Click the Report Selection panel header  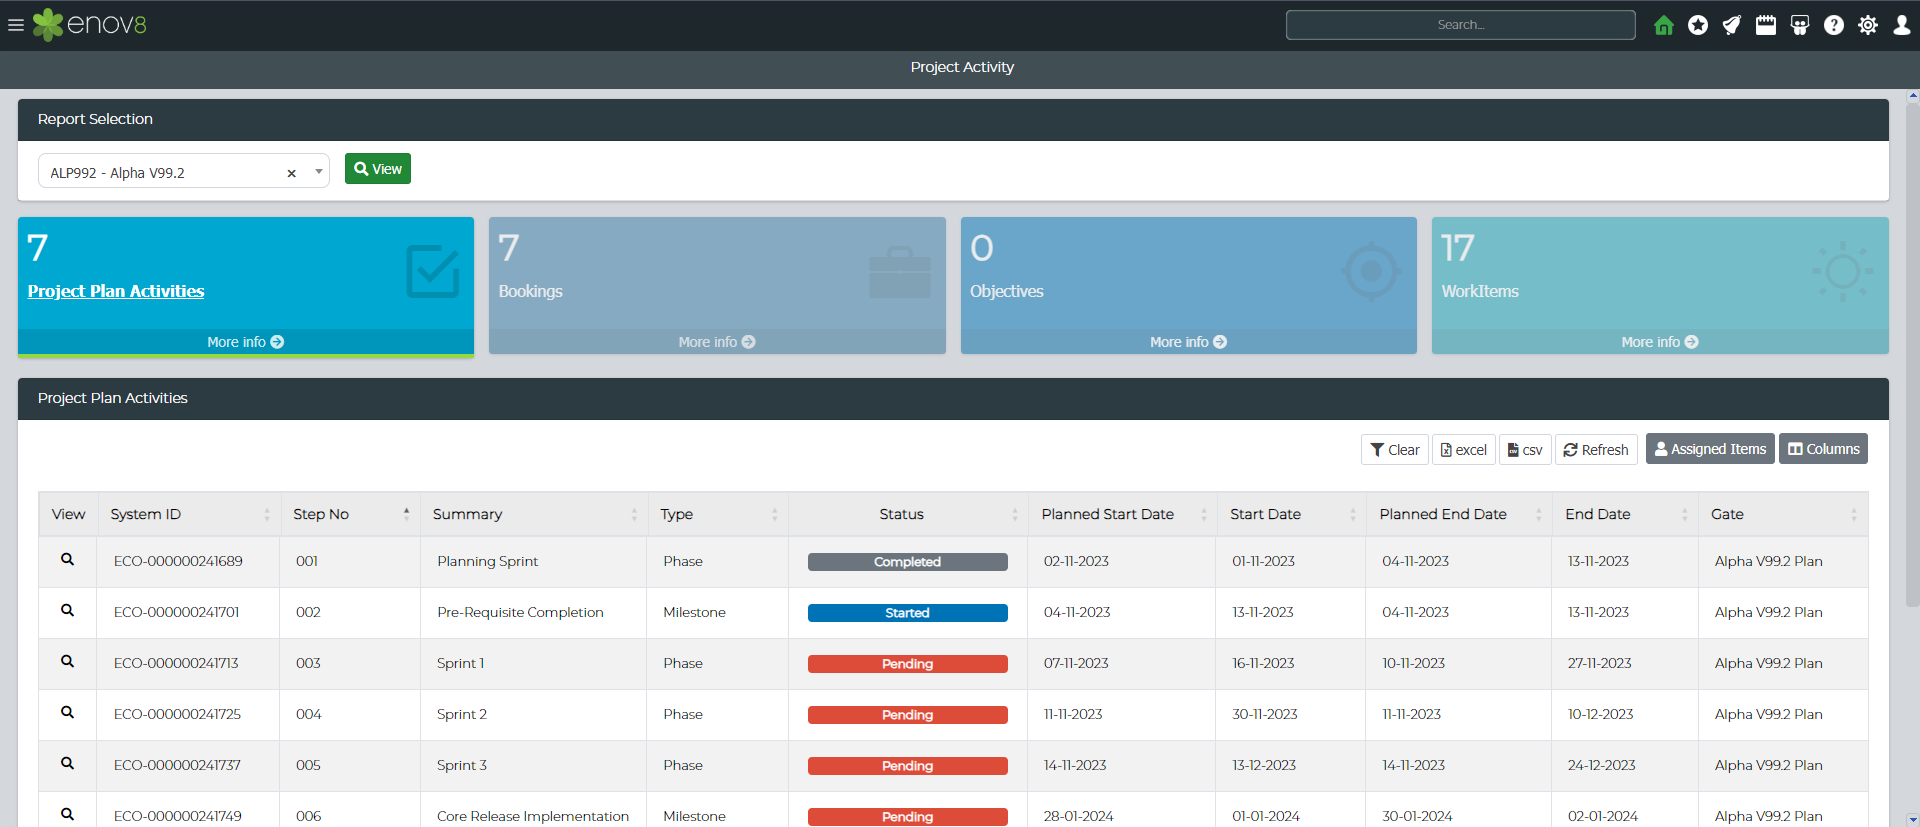(953, 119)
